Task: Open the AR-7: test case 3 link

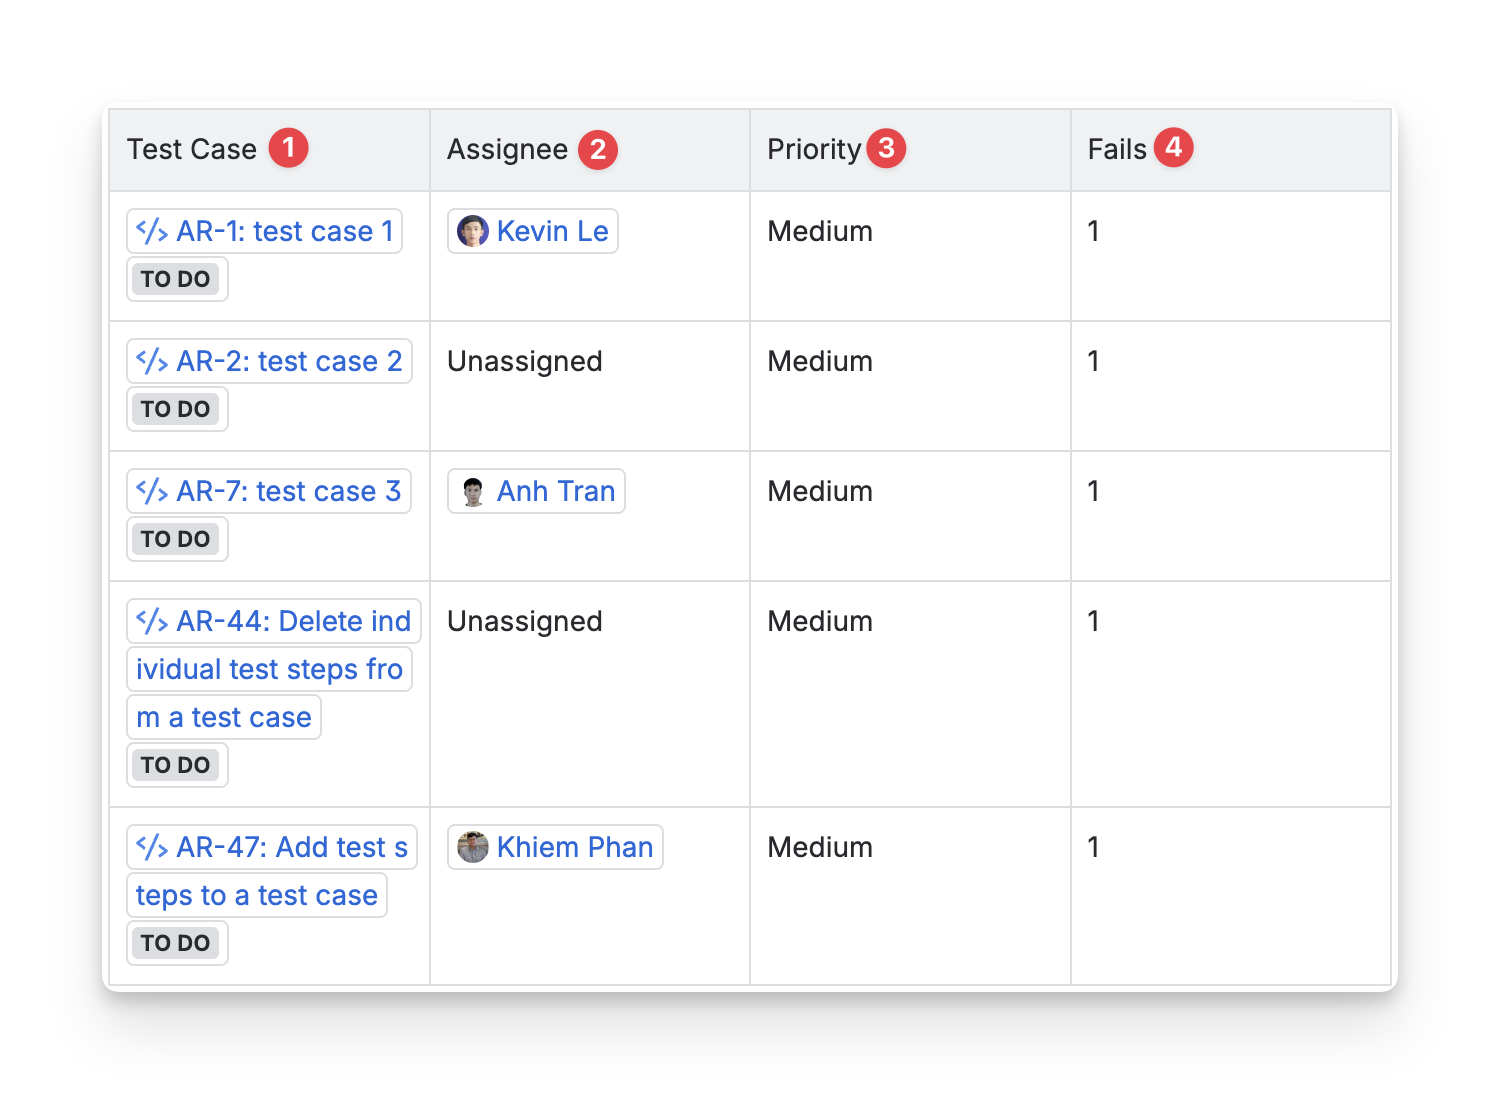Action: coord(288,491)
